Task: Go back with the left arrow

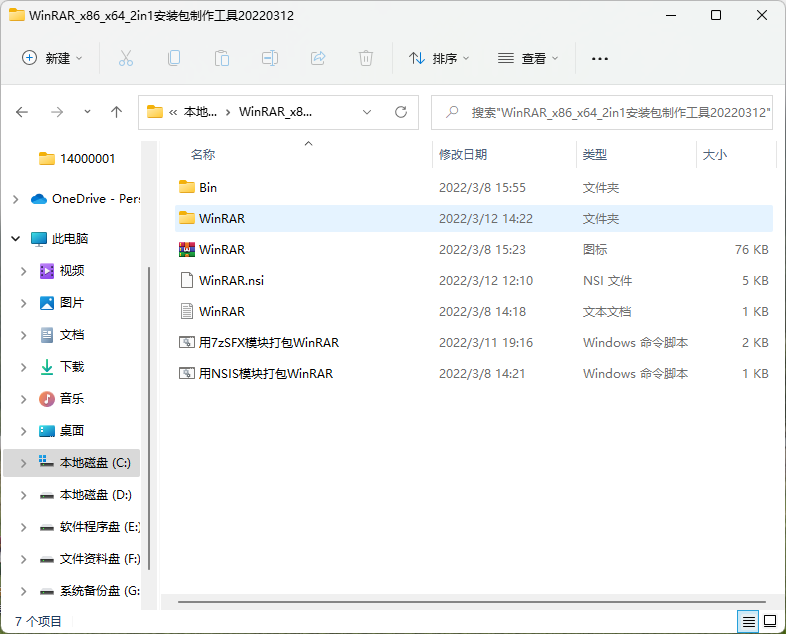Action: point(22,112)
